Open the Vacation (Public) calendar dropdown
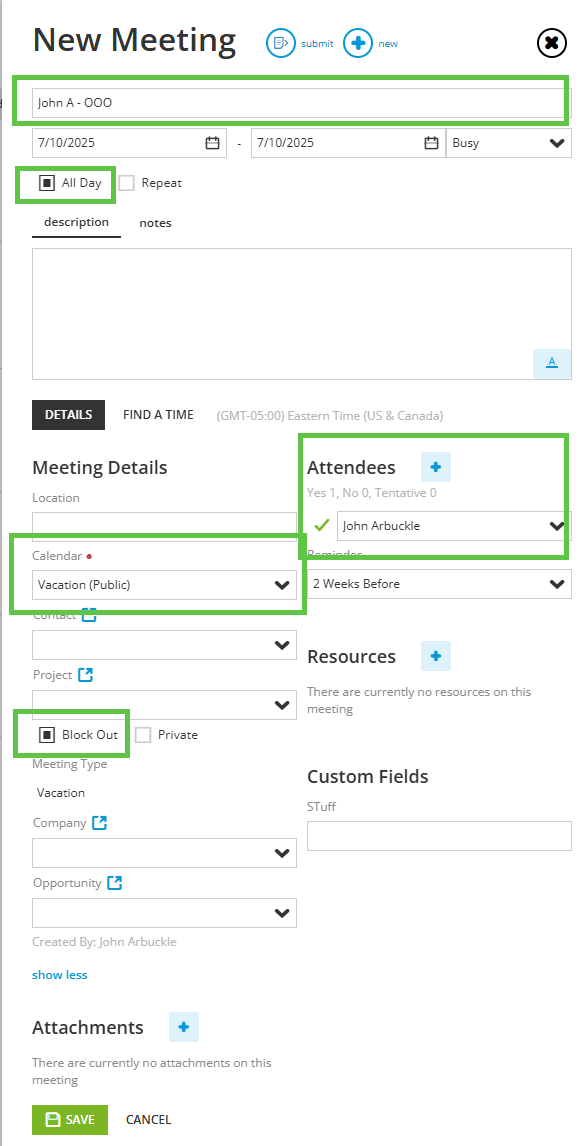This screenshot has width=586, height=1146. (164, 585)
